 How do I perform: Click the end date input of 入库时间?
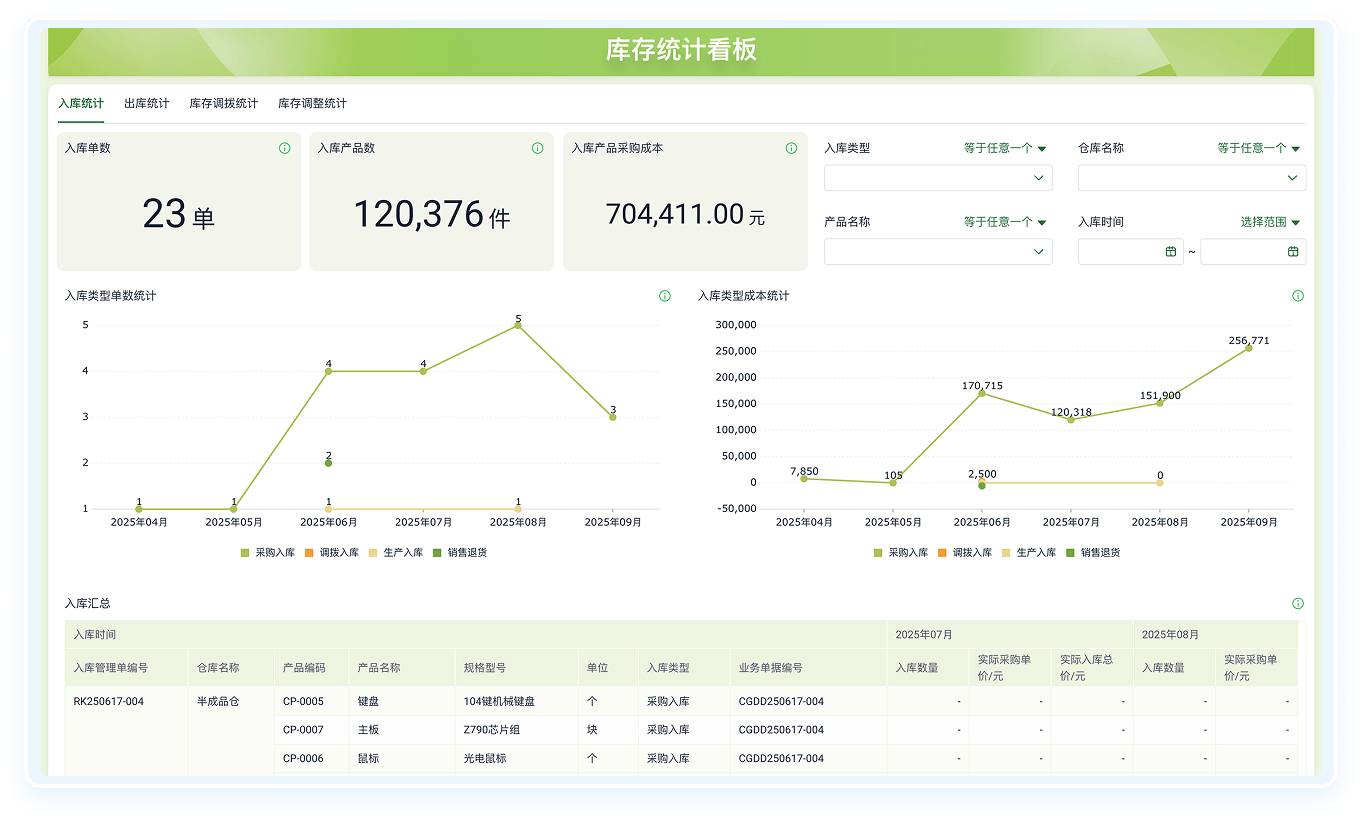pos(1253,252)
